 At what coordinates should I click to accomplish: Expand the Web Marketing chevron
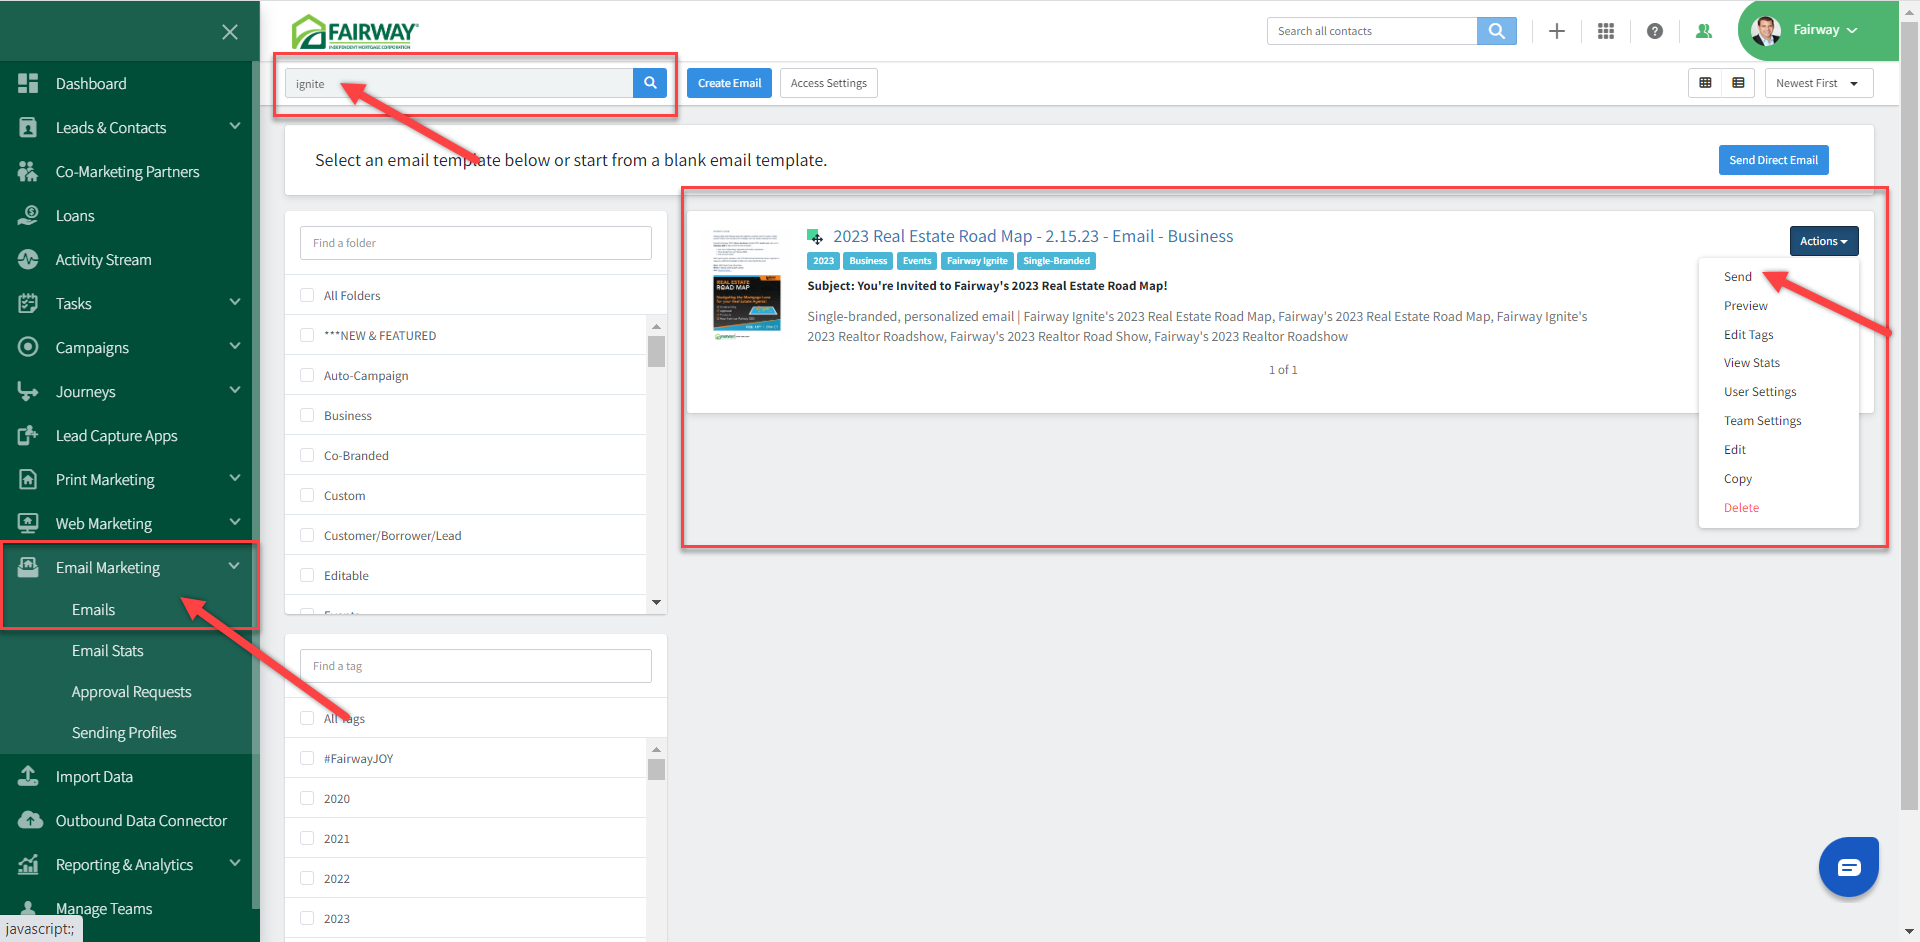coord(235,522)
